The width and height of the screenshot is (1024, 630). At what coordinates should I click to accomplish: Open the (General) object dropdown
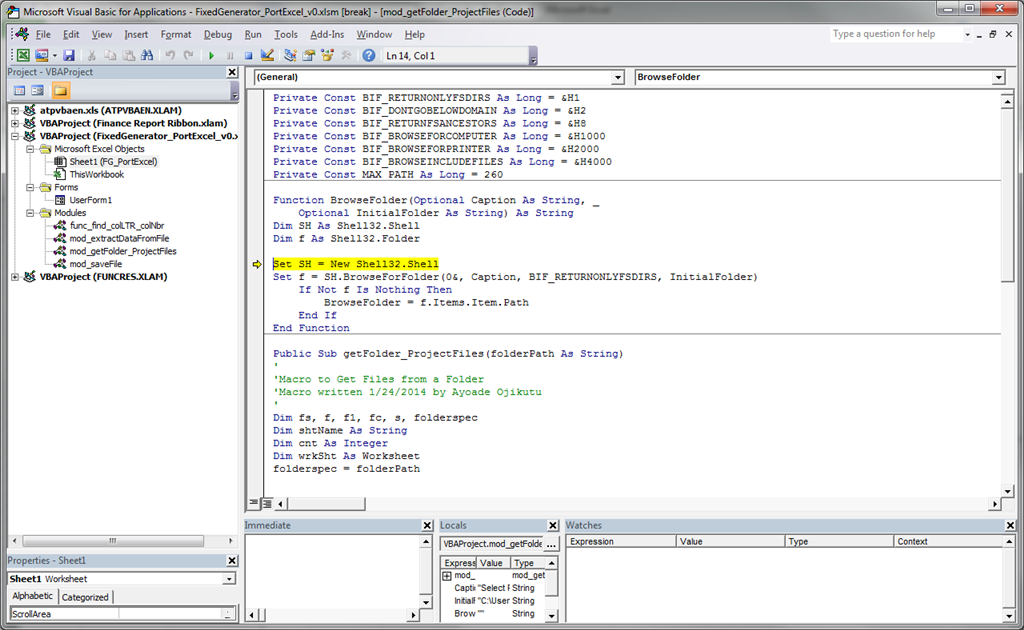tap(617, 77)
